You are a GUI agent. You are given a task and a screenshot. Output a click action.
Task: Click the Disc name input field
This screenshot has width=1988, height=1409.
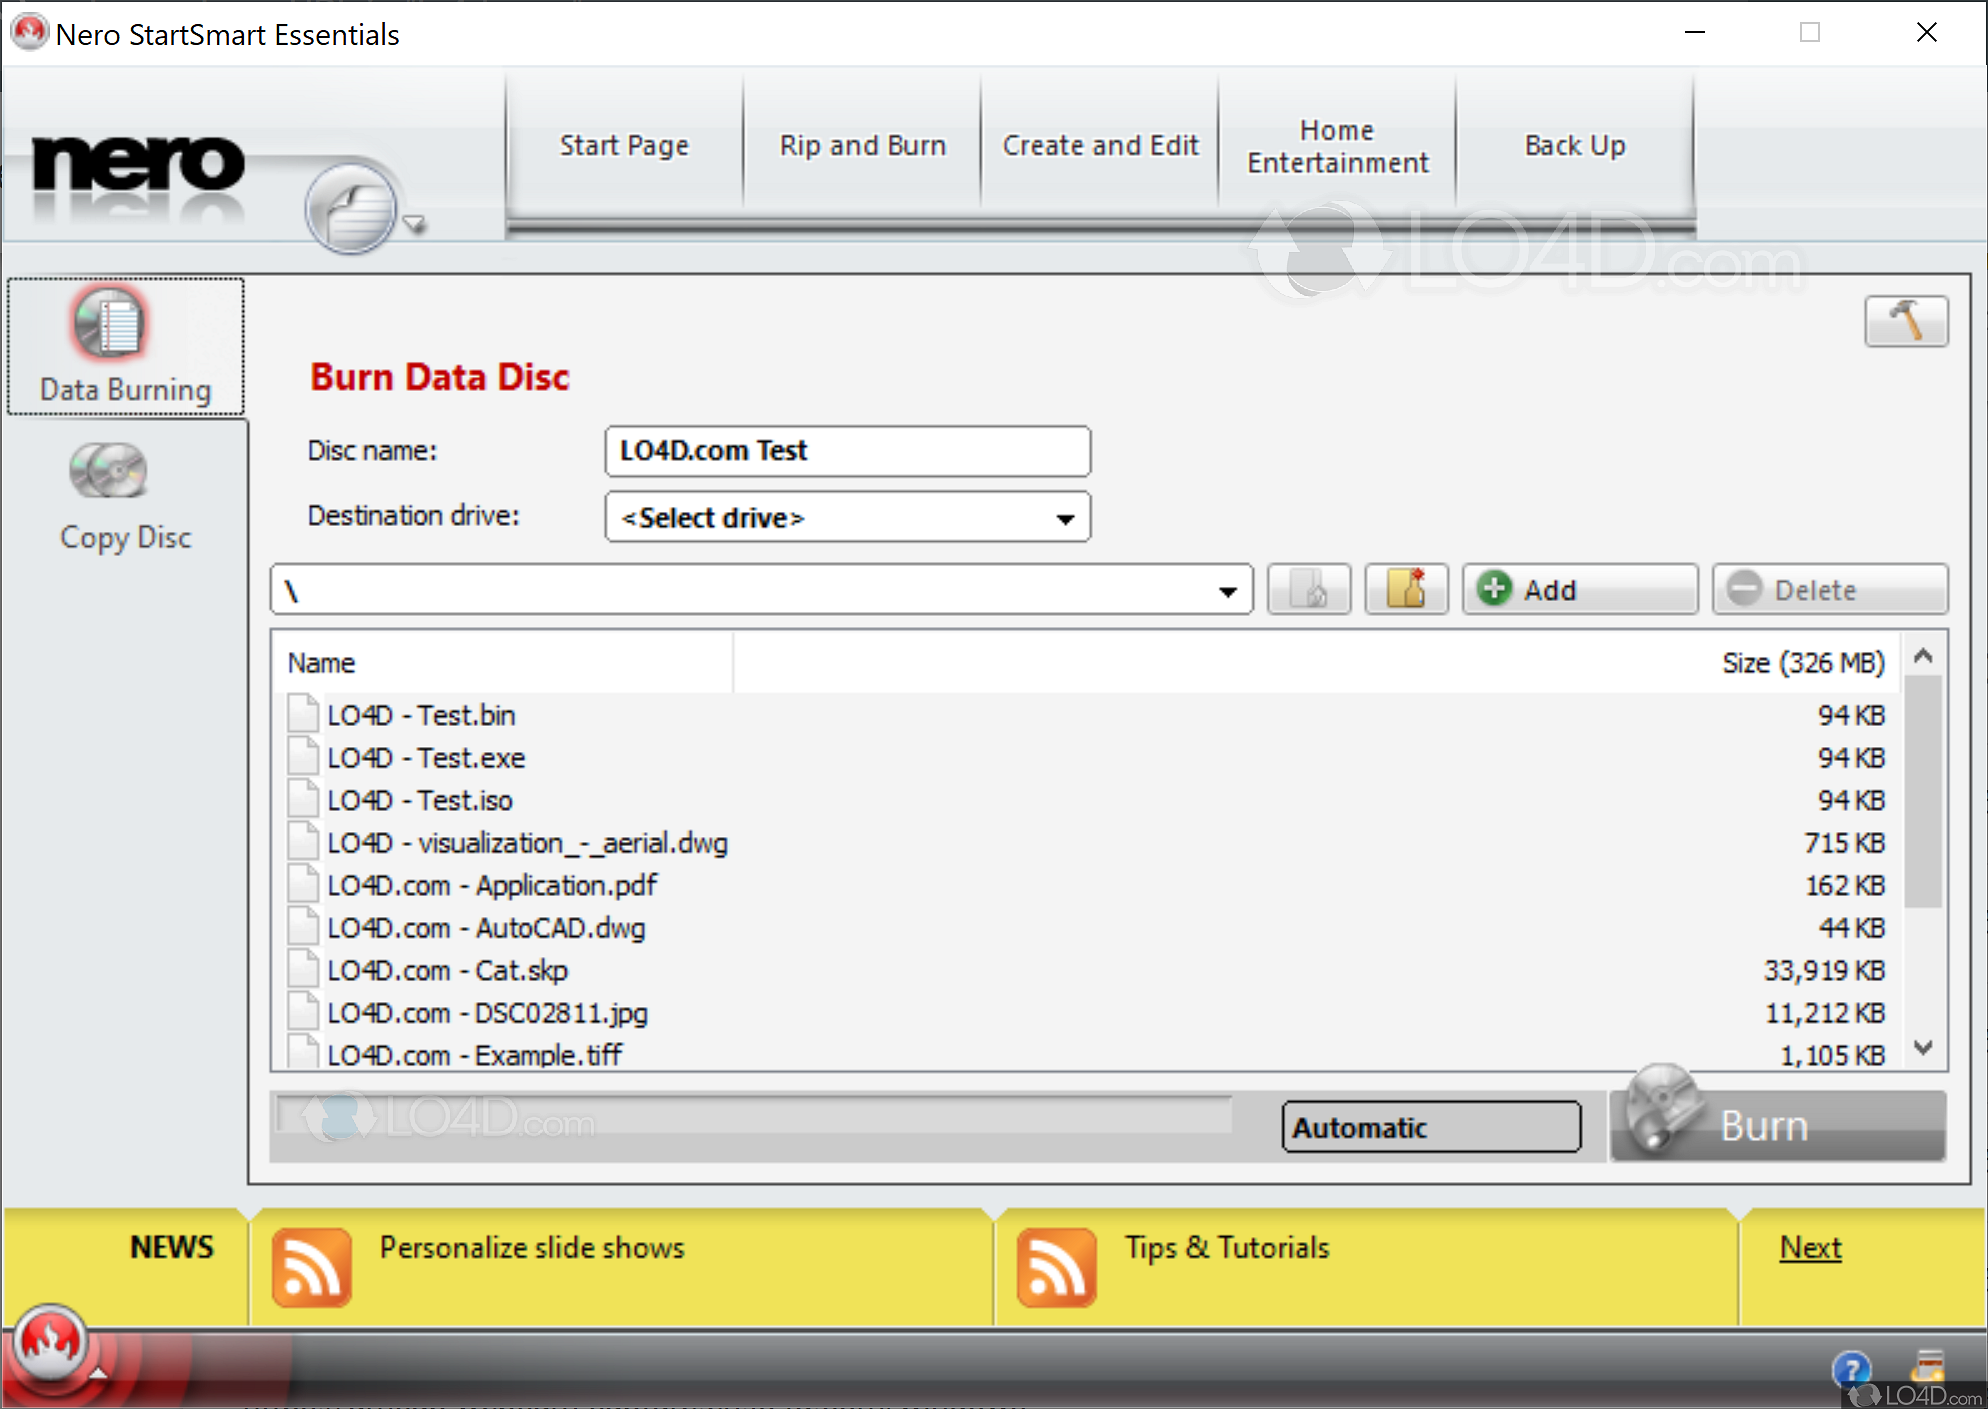point(847,451)
